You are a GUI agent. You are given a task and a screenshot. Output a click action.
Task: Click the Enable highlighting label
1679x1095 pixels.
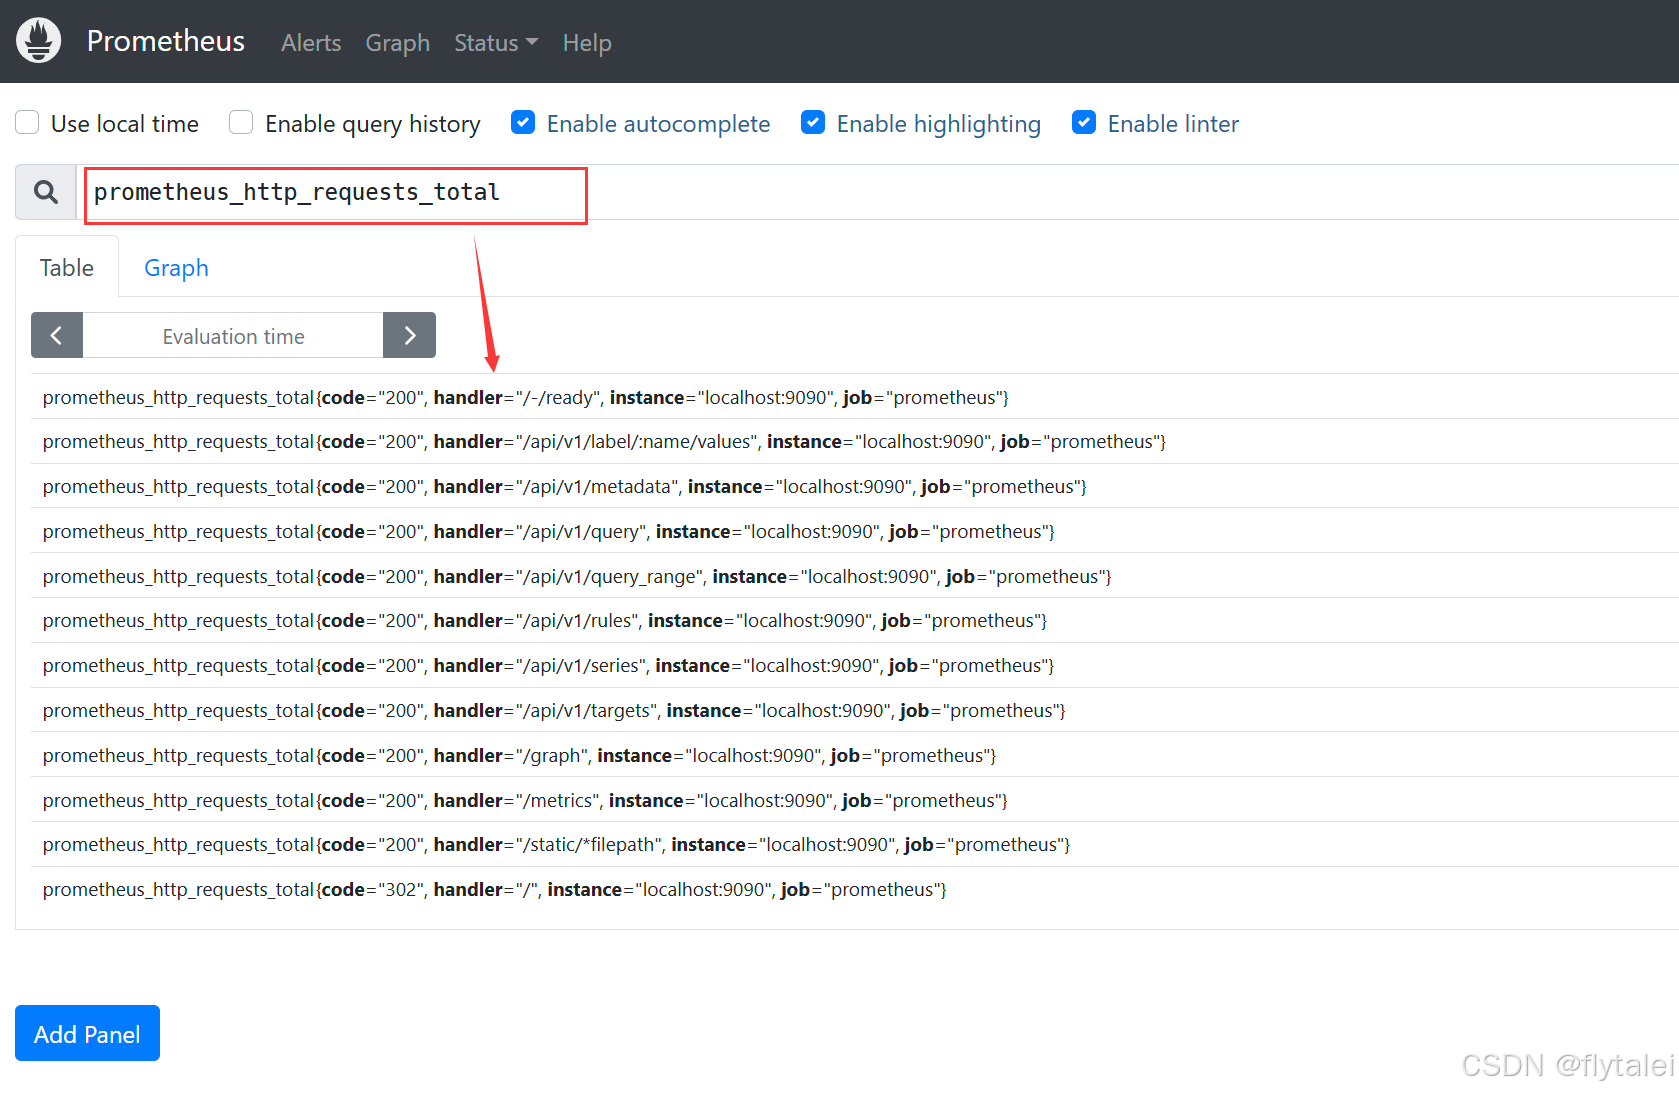coord(939,124)
